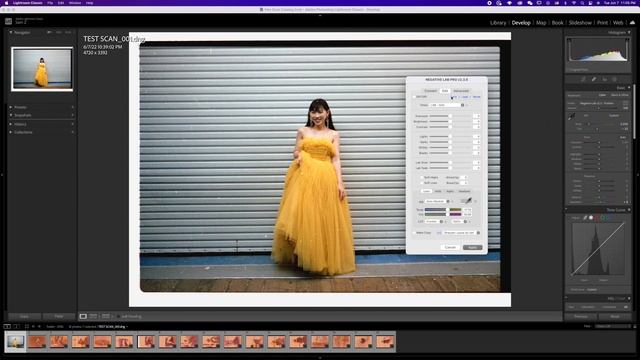Expand the Collections panel
Image resolution: width=640 pixels, height=360 pixels.
[x=11, y=132]
